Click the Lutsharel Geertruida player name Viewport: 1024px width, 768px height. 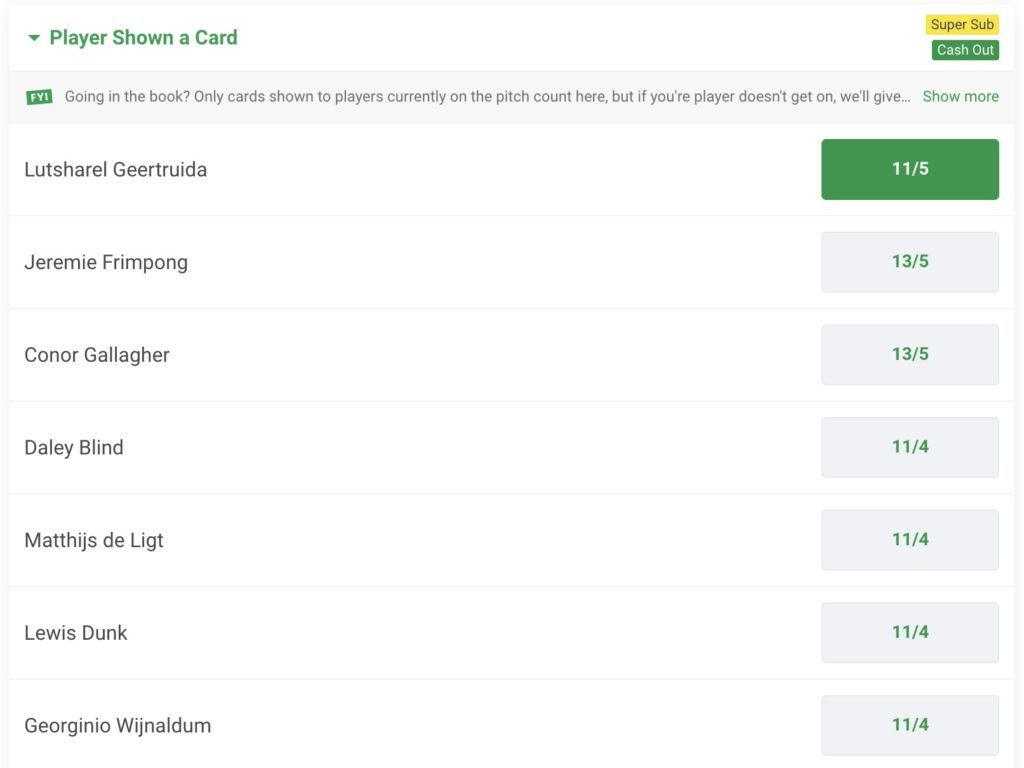[x=115, y=170]
